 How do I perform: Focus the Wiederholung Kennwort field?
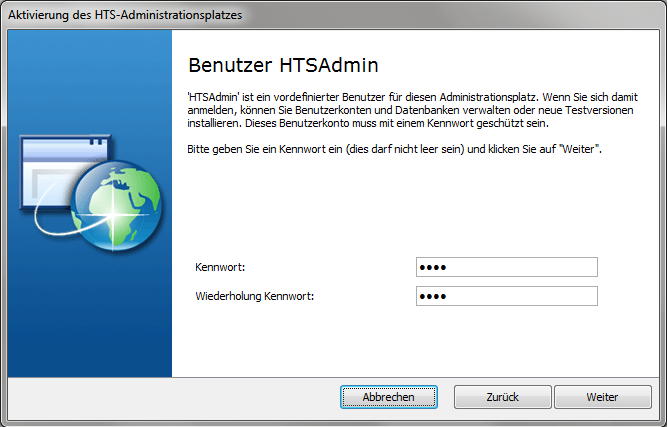tap(506, 296)
